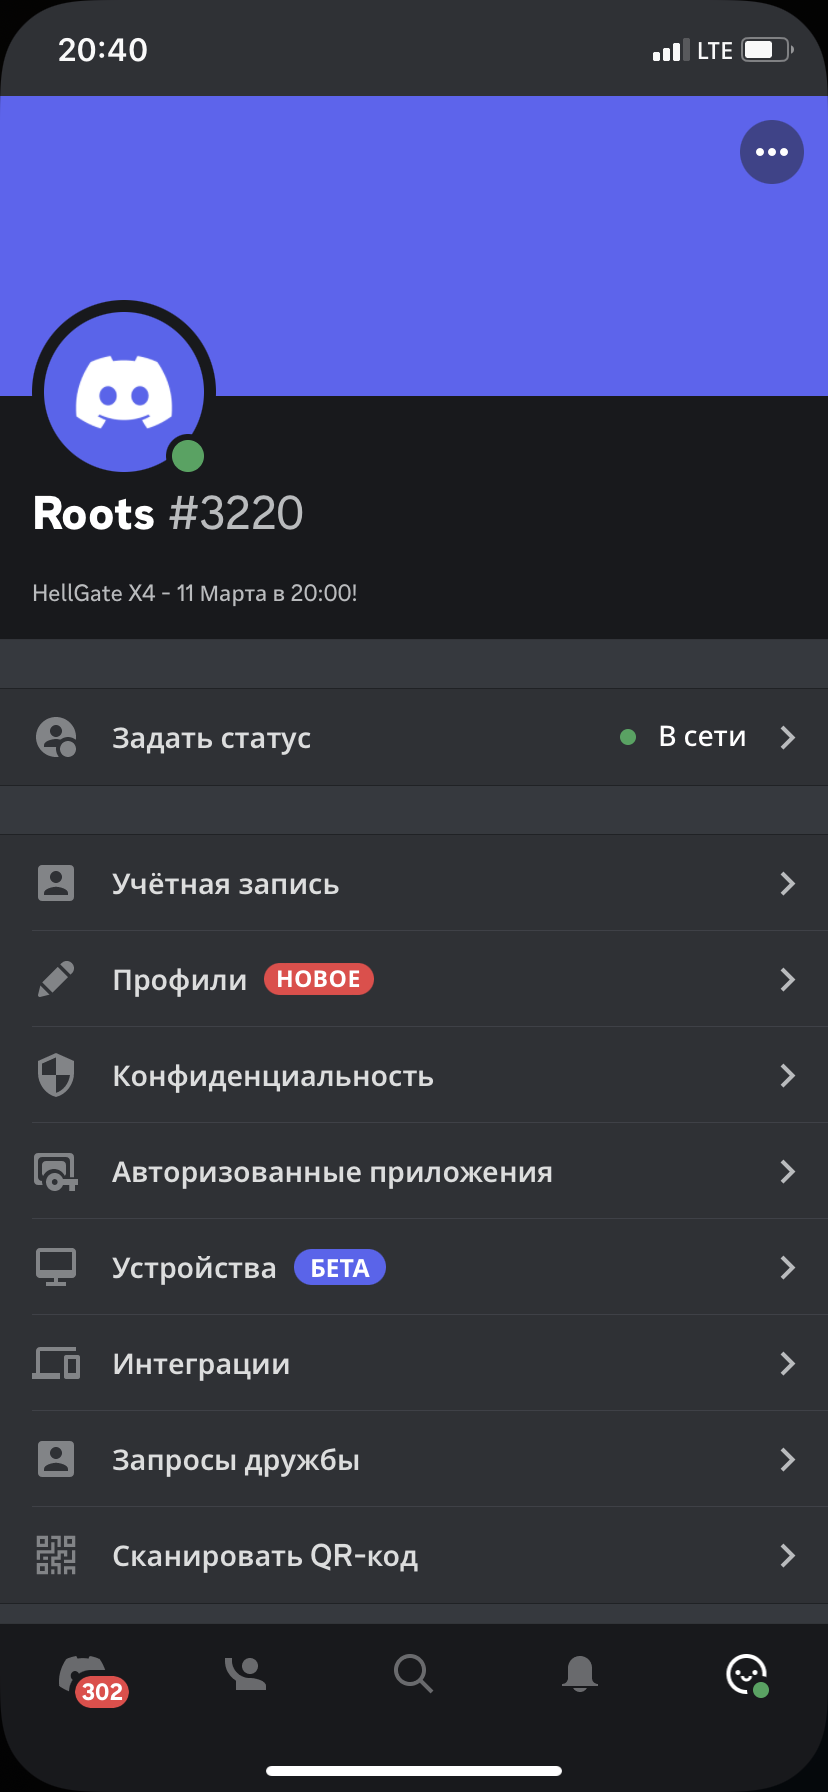Tap the monitor icon for Устройства
828x1792 pixels.
(56, 1267)
